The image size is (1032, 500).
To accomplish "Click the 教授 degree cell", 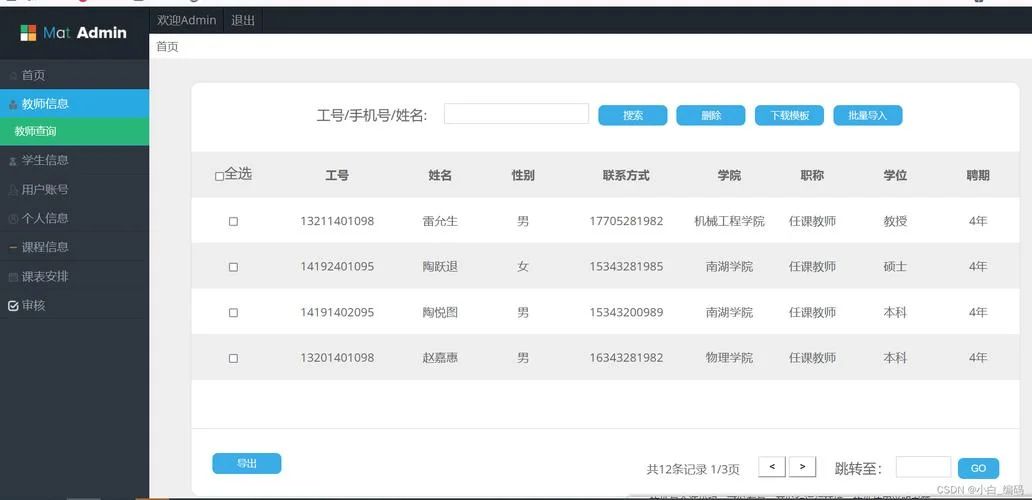I will [x=895, y=222].
